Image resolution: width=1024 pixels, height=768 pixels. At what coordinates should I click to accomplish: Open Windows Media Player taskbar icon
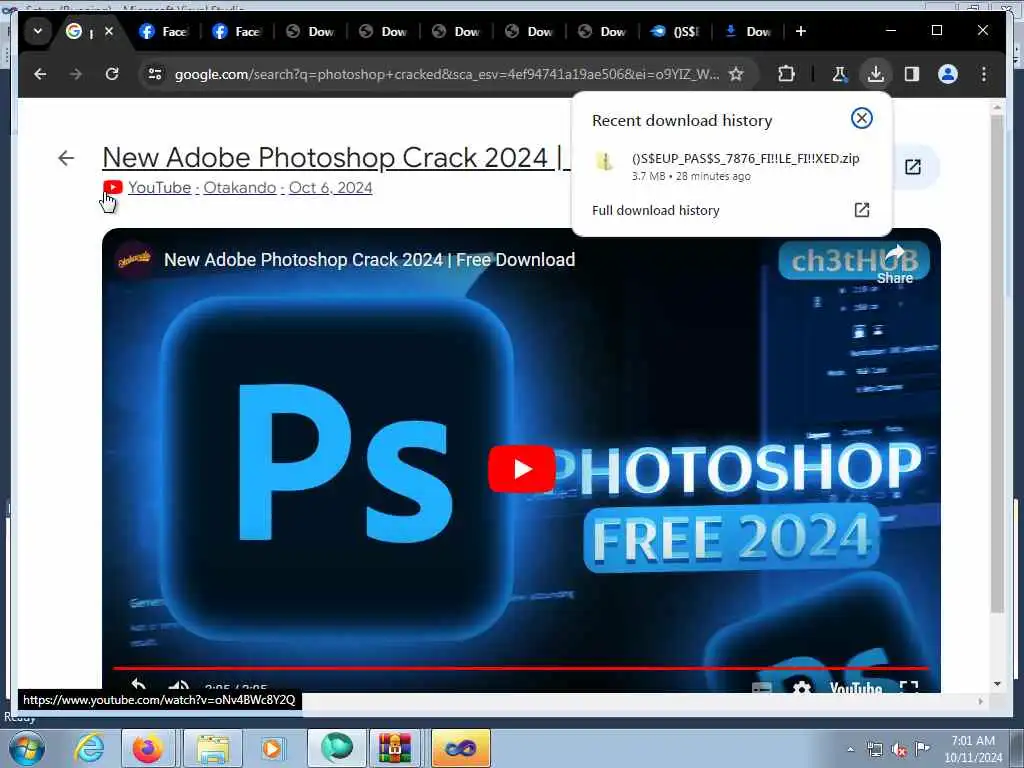coord(272,748)
